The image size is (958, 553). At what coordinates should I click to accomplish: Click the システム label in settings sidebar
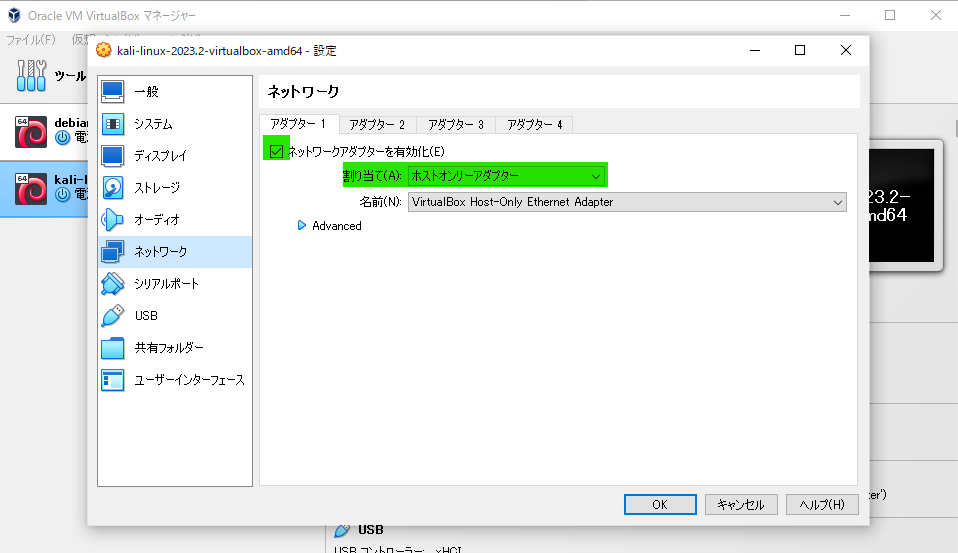coord(153,124)
